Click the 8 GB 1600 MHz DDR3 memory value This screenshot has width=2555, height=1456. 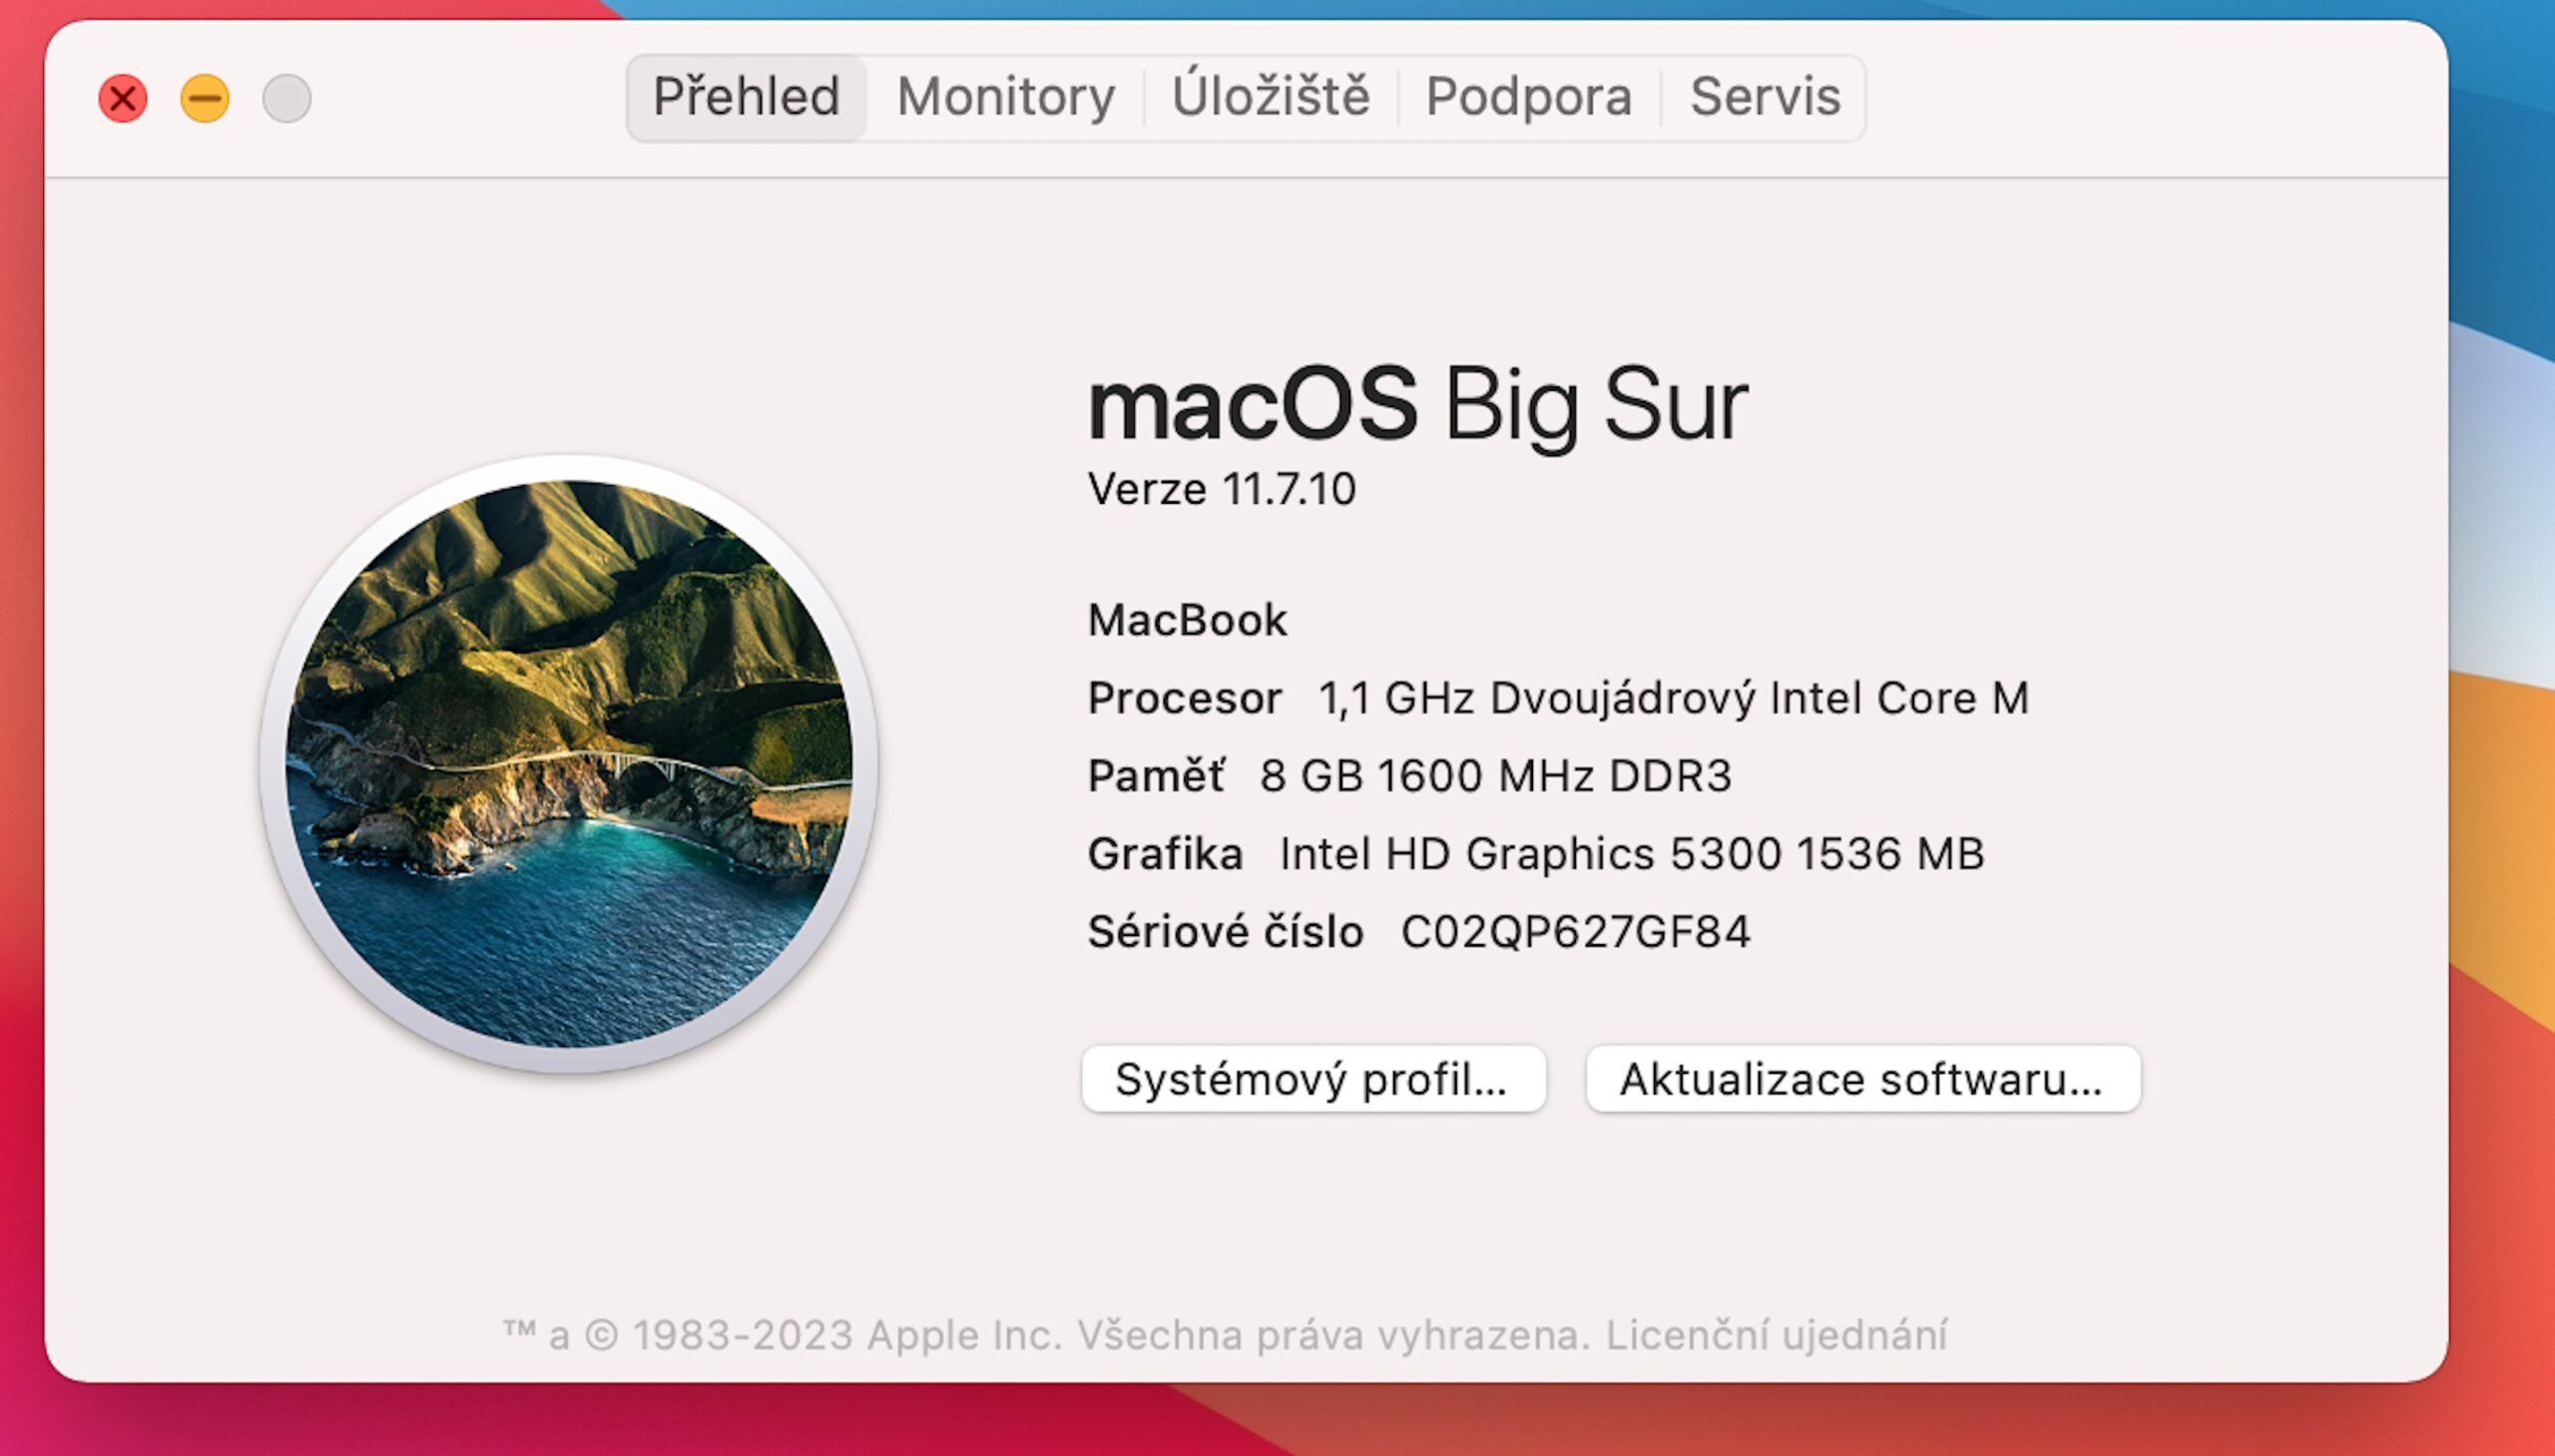[x=1495, y=776]
